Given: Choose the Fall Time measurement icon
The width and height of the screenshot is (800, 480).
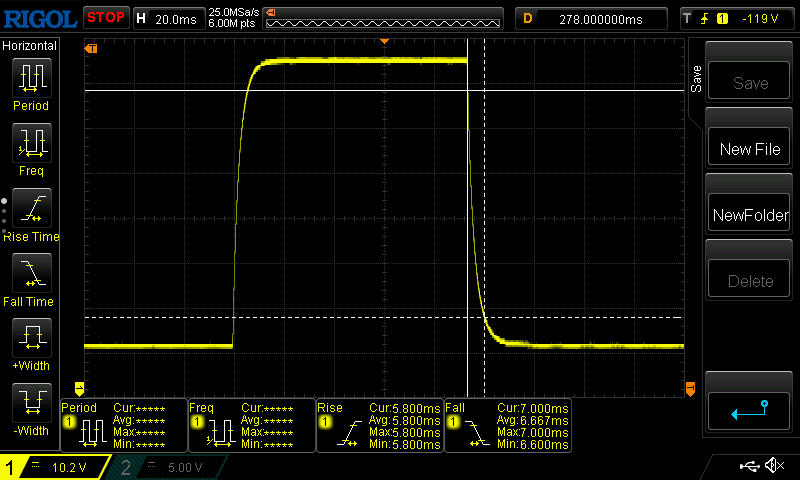Looking at the screenshot, I should [30, 274].
